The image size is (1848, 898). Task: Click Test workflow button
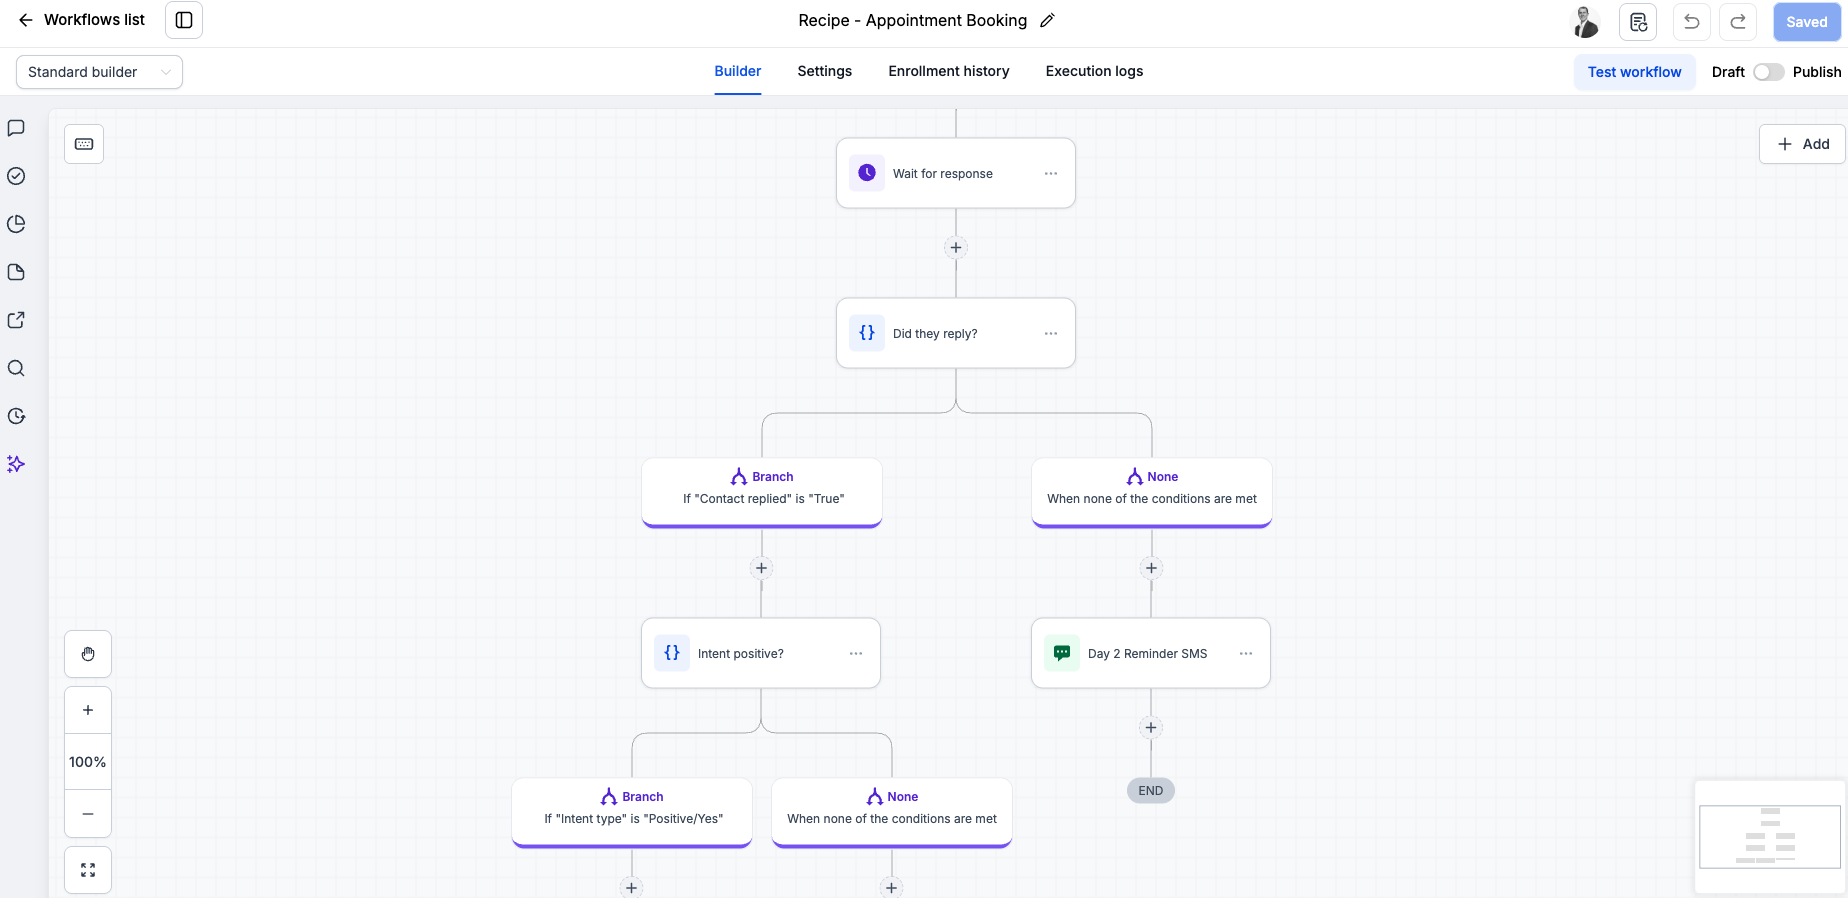1635,72
